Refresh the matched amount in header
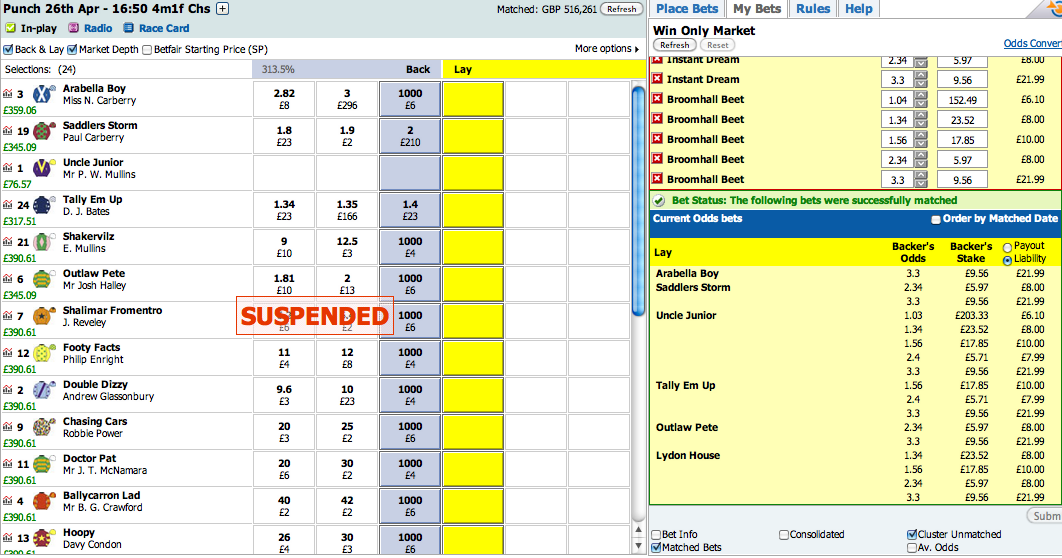 point(621,9)
